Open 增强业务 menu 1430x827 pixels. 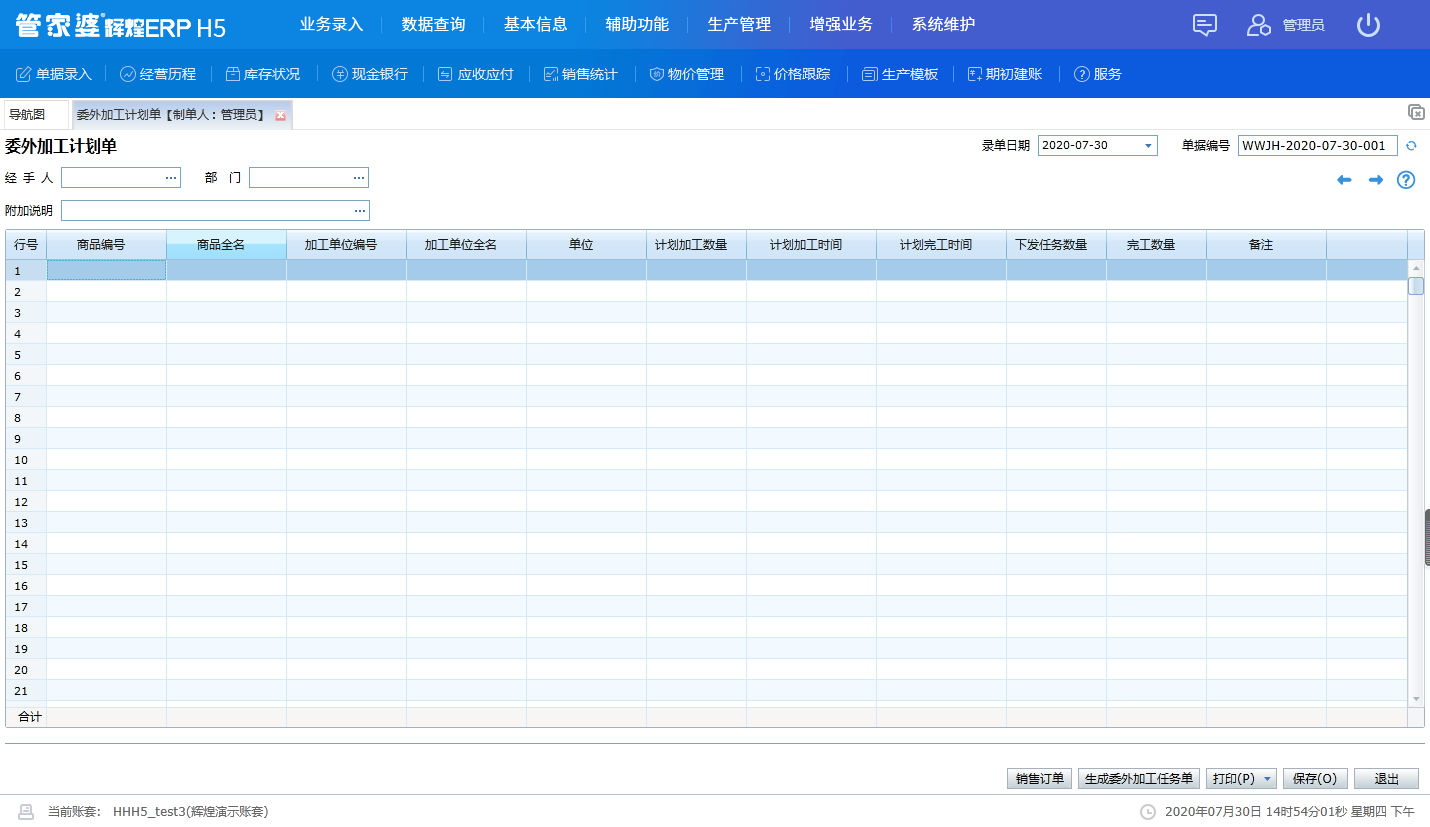coord(841,24)
